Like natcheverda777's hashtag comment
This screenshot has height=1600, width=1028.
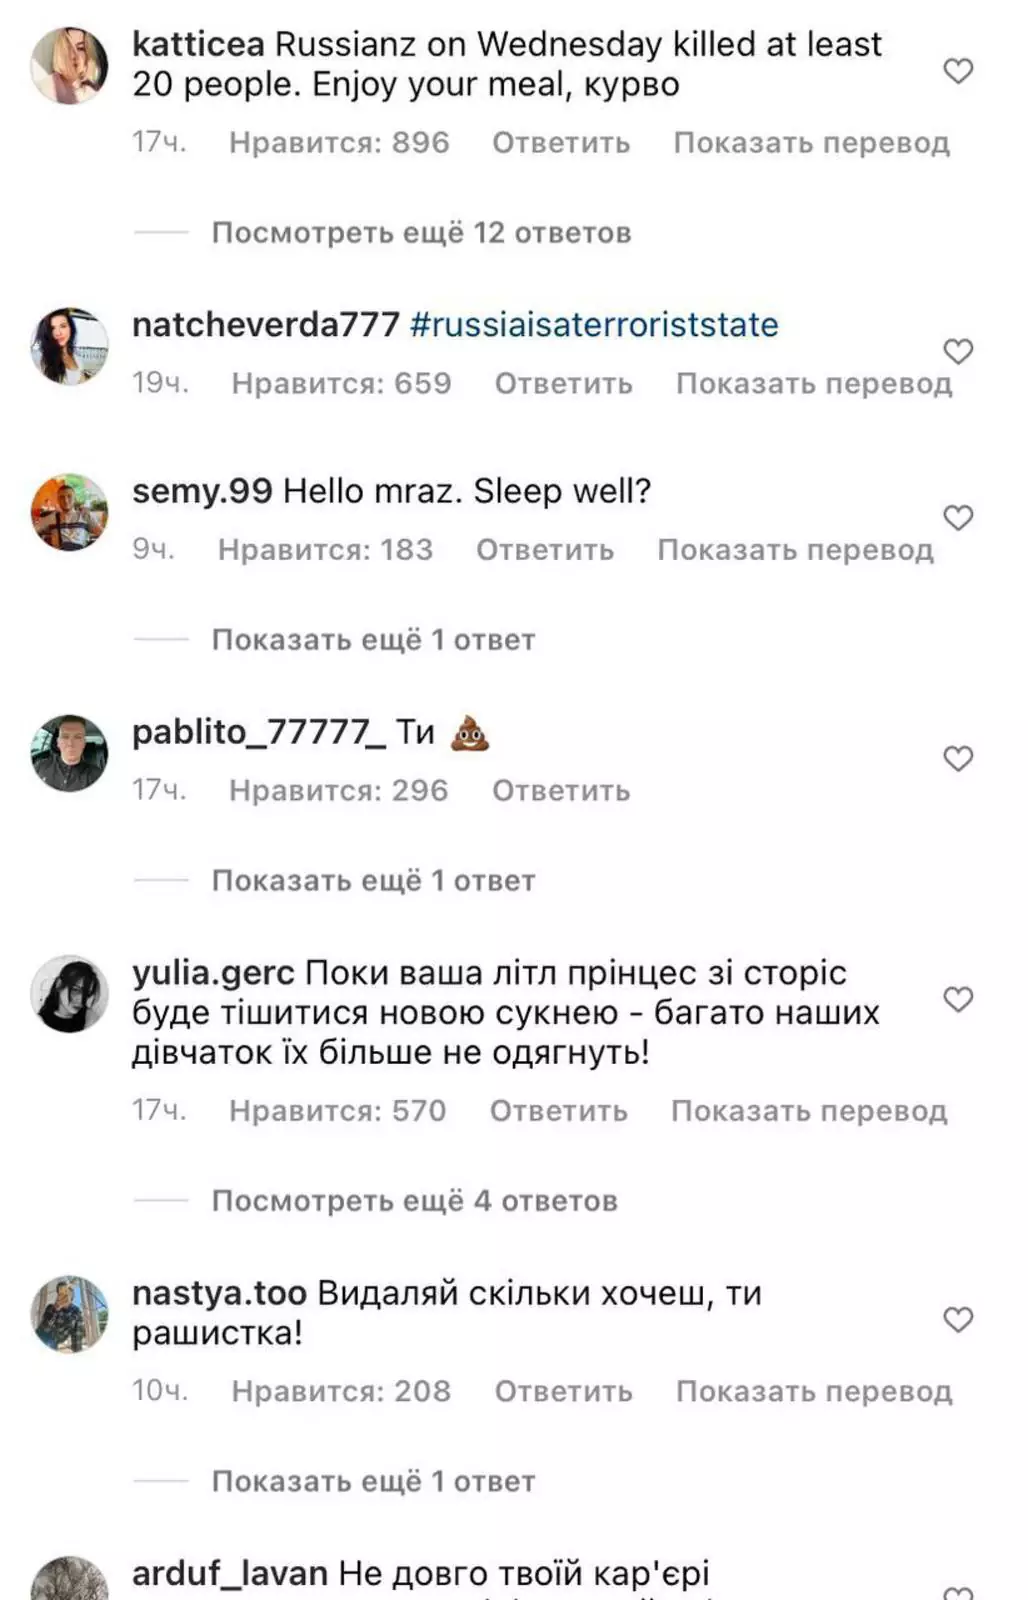(958, 351)
